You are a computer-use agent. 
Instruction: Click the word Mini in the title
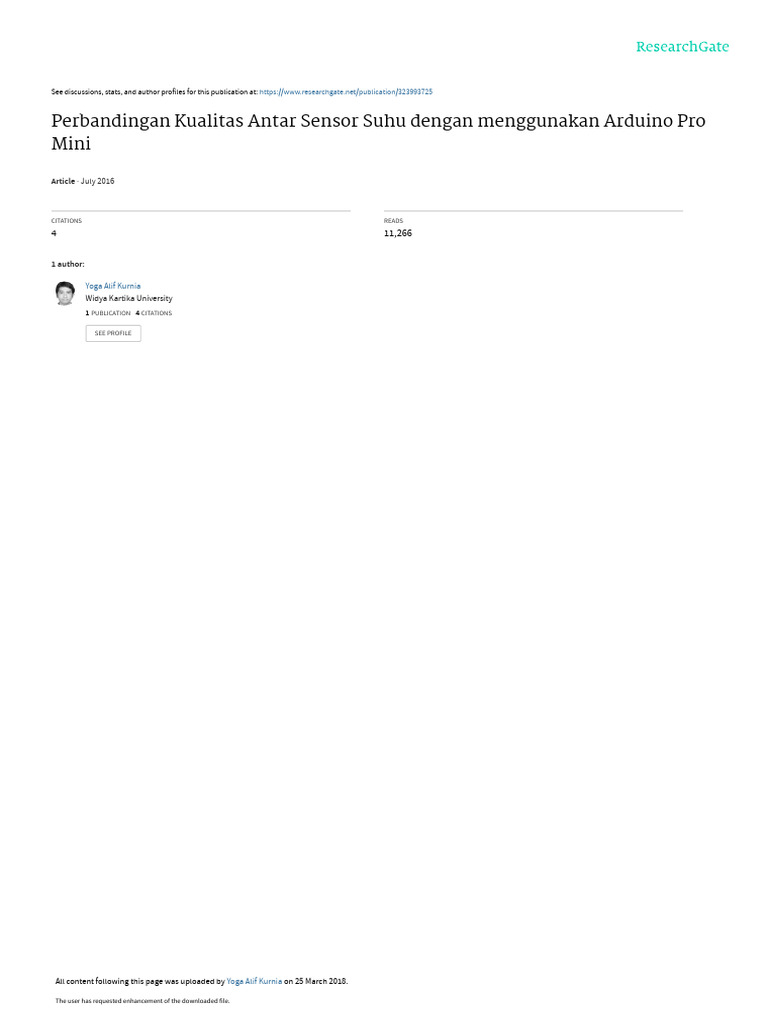(x=71, y=144)
